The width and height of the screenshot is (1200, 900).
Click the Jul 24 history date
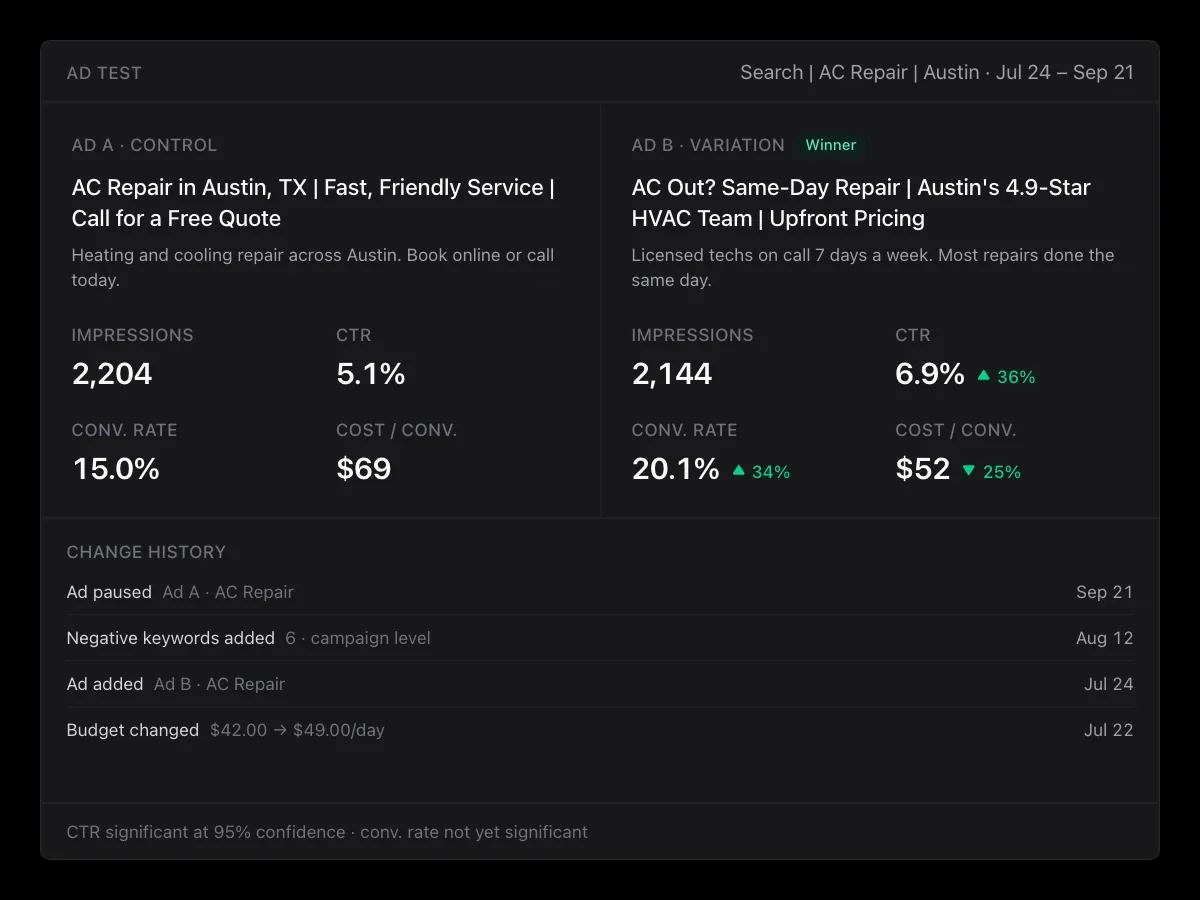click(x=1109, y=684)
